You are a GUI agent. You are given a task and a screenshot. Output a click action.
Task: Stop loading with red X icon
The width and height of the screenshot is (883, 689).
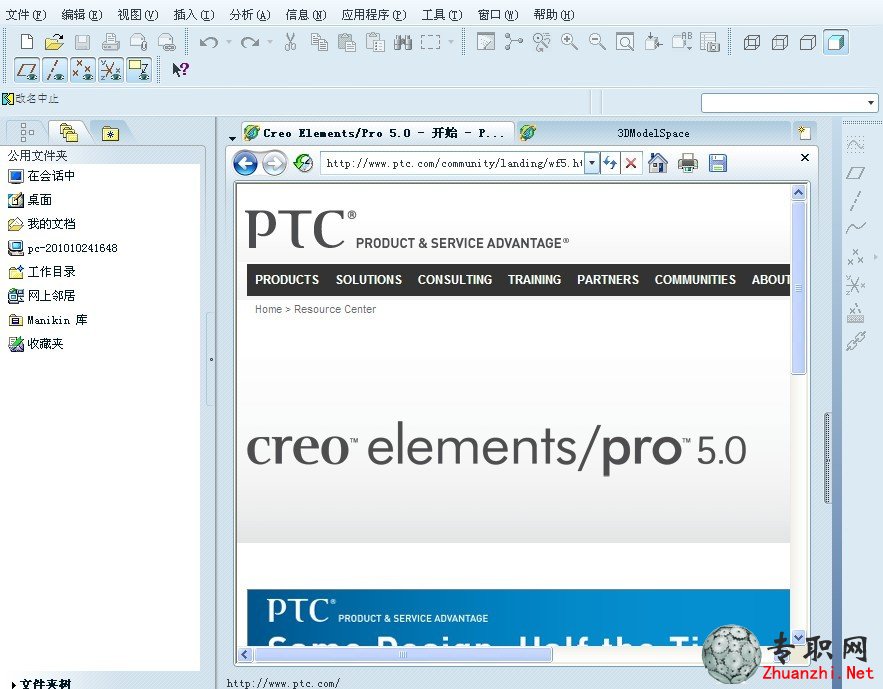pyautogui.click(x=631, y=163)
